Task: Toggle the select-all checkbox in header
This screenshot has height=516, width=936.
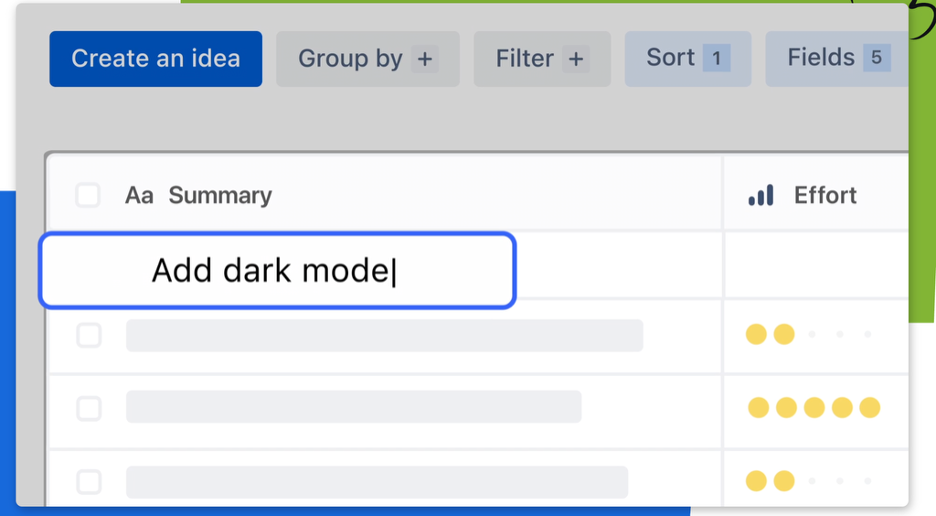Action: pos(88,195)
